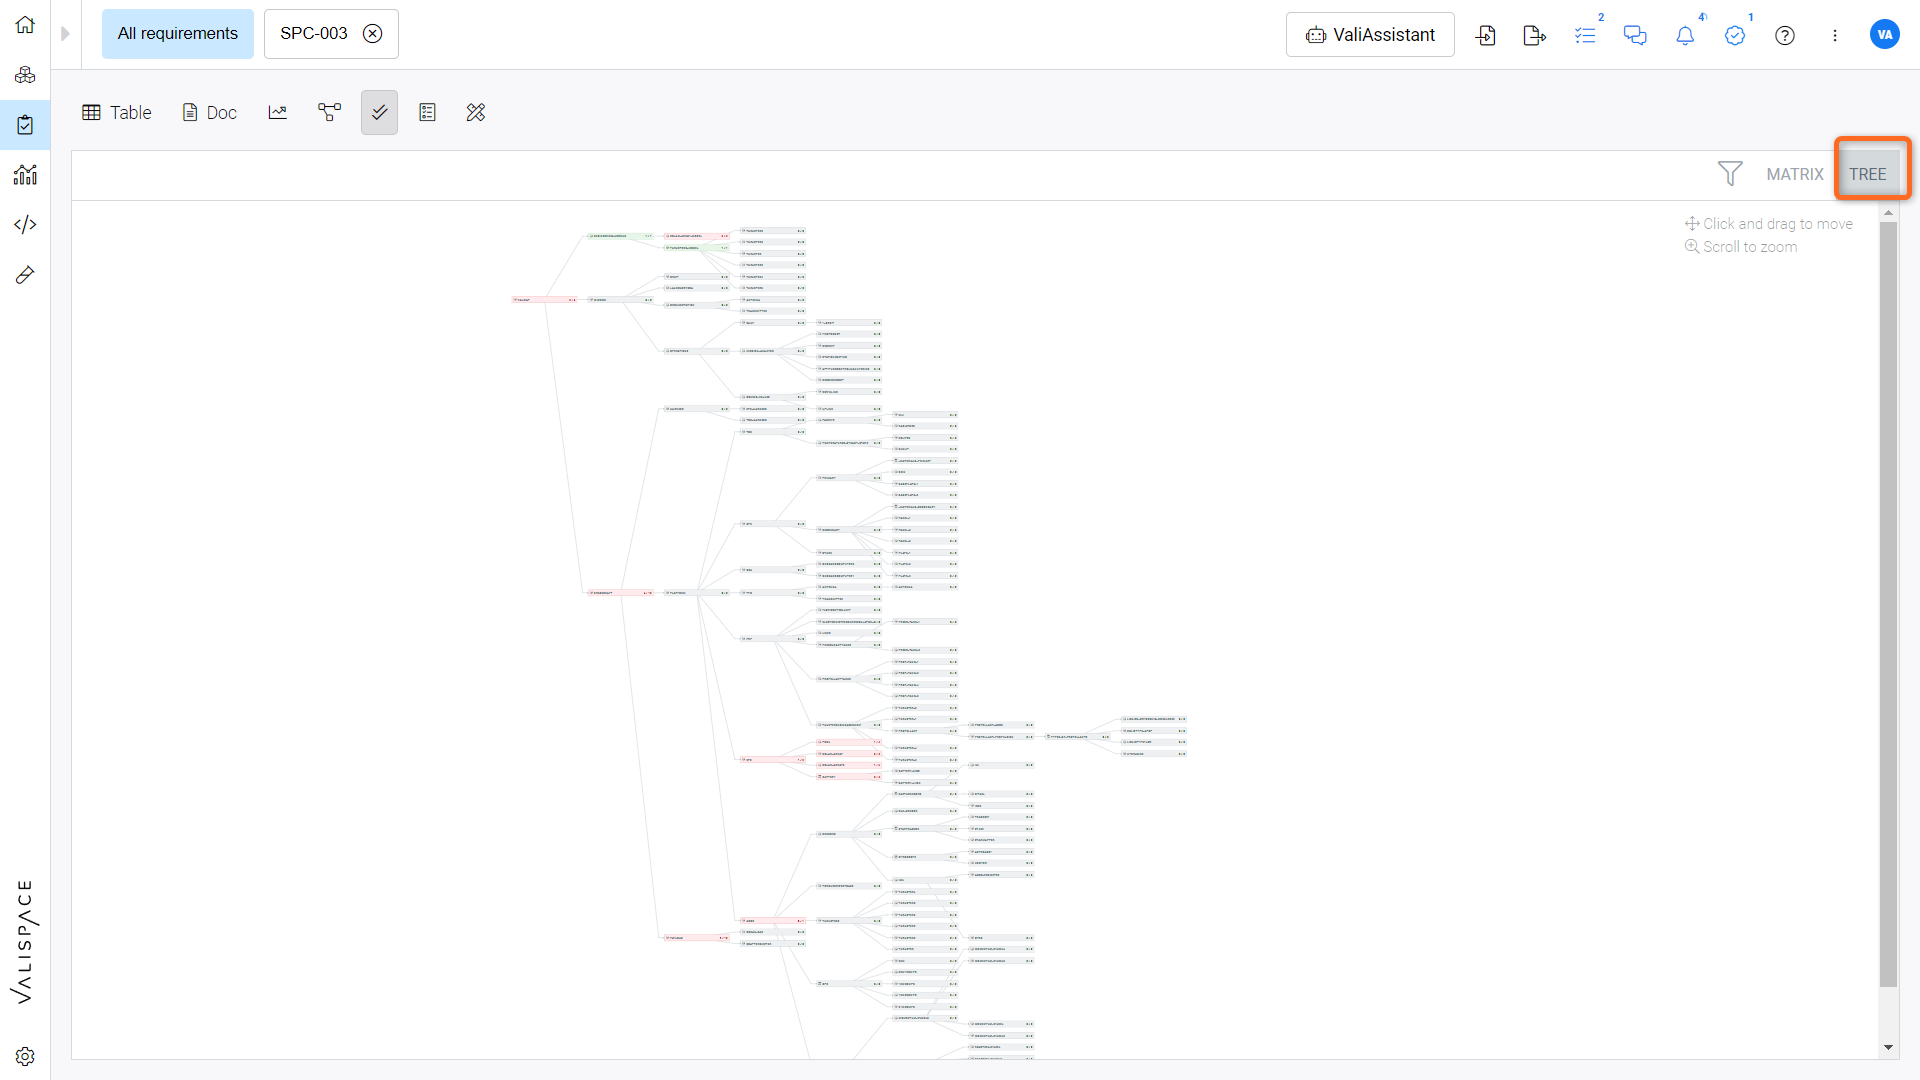Open the chart statistics view icon
This screenshot has height=1080, width=1920.
click(278, 113)
